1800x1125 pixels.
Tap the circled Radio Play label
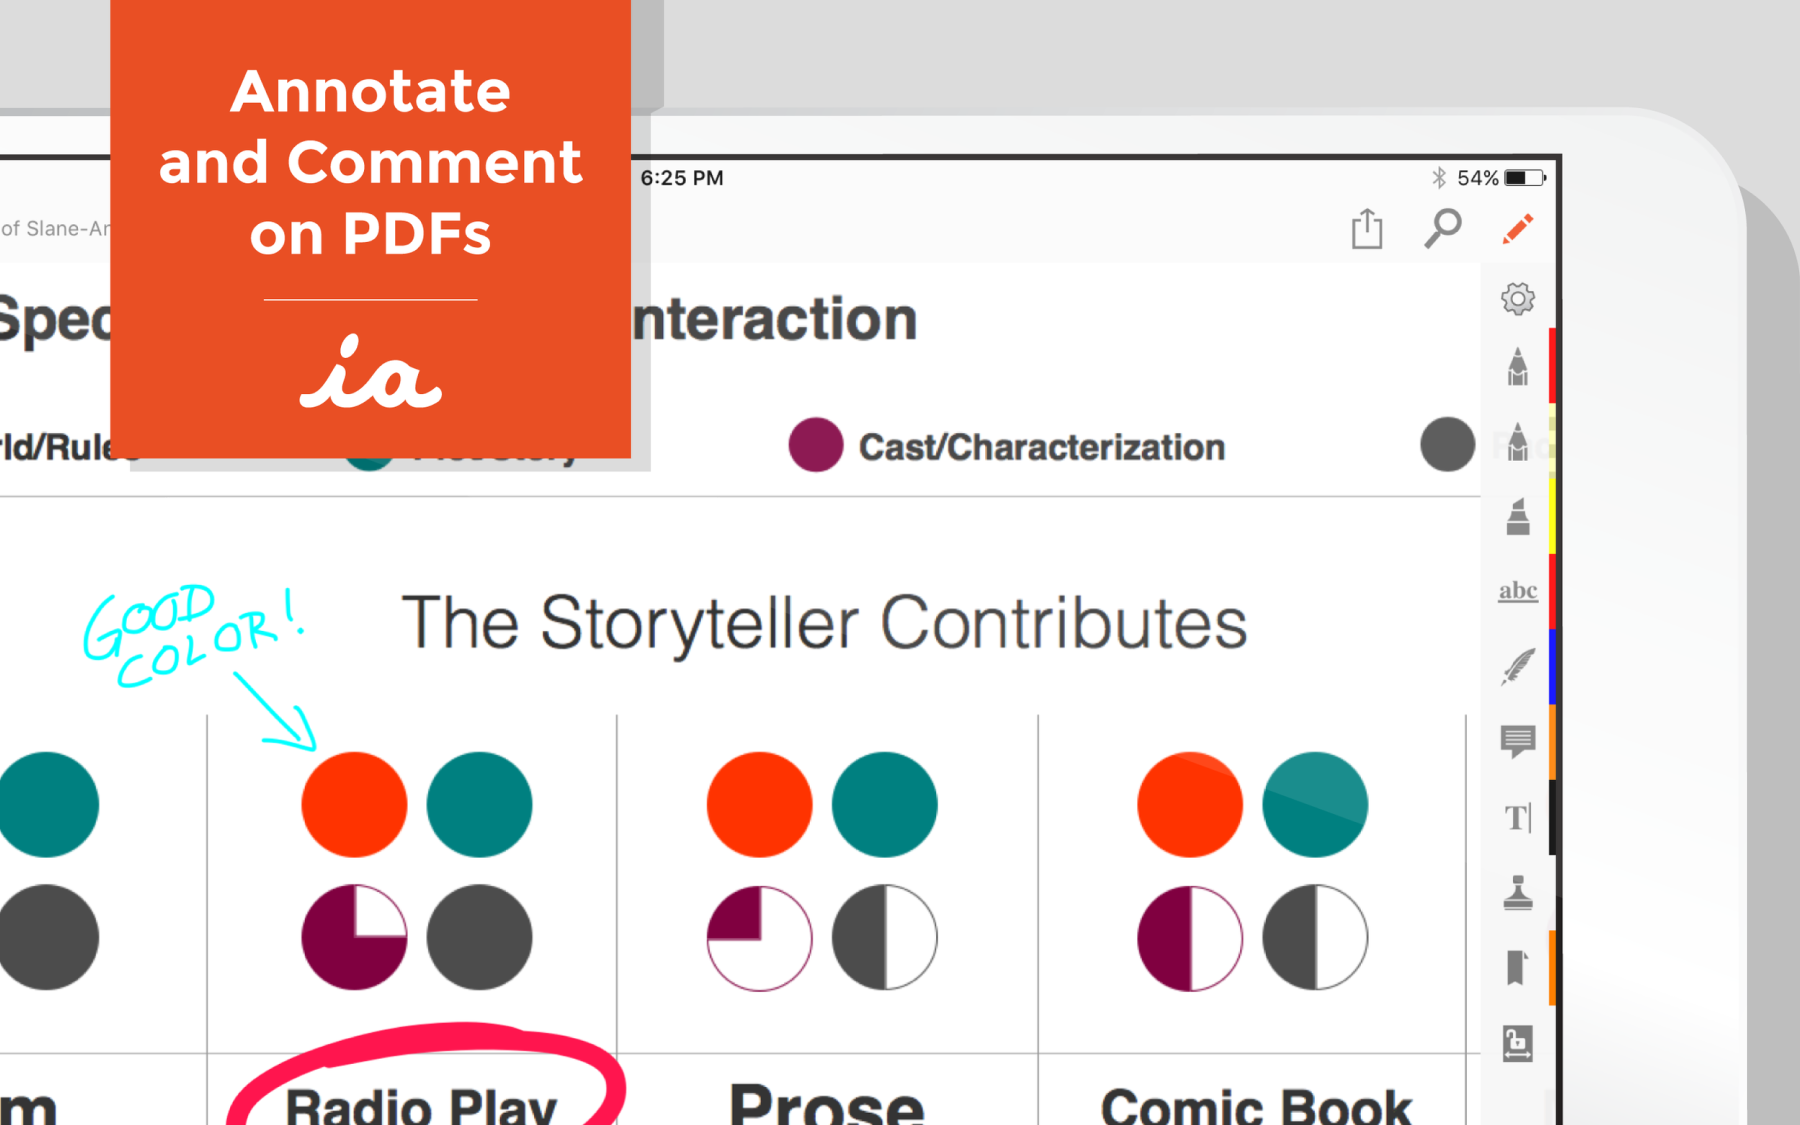pos(420,1103)
